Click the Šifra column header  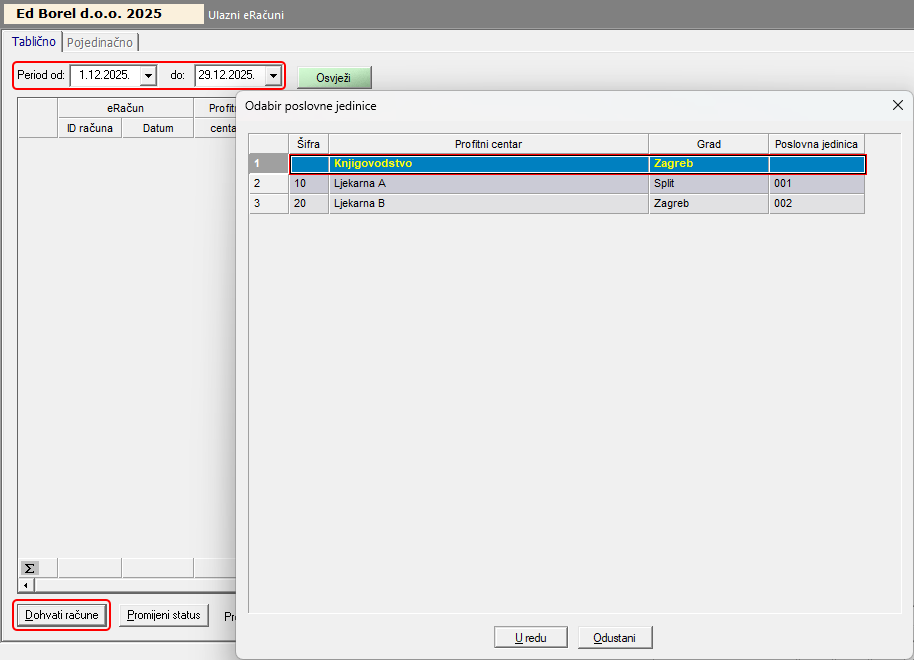[x=308, y=144]
